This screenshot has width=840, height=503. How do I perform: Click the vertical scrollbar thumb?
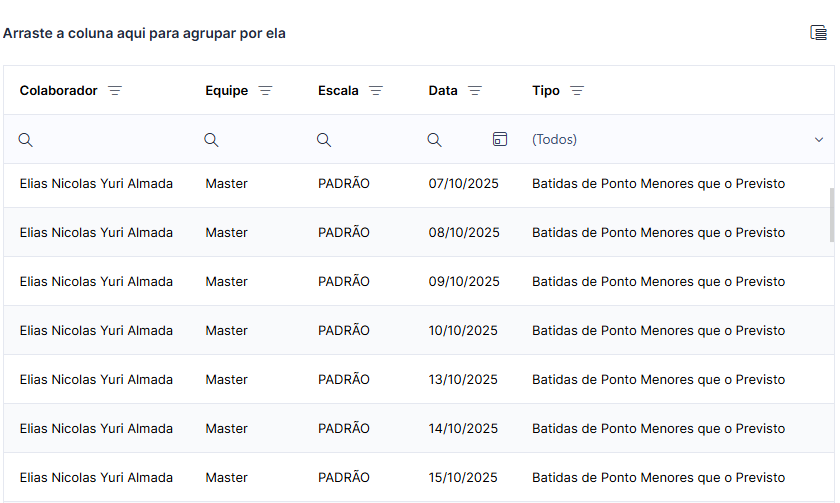[x=831, y=214]
